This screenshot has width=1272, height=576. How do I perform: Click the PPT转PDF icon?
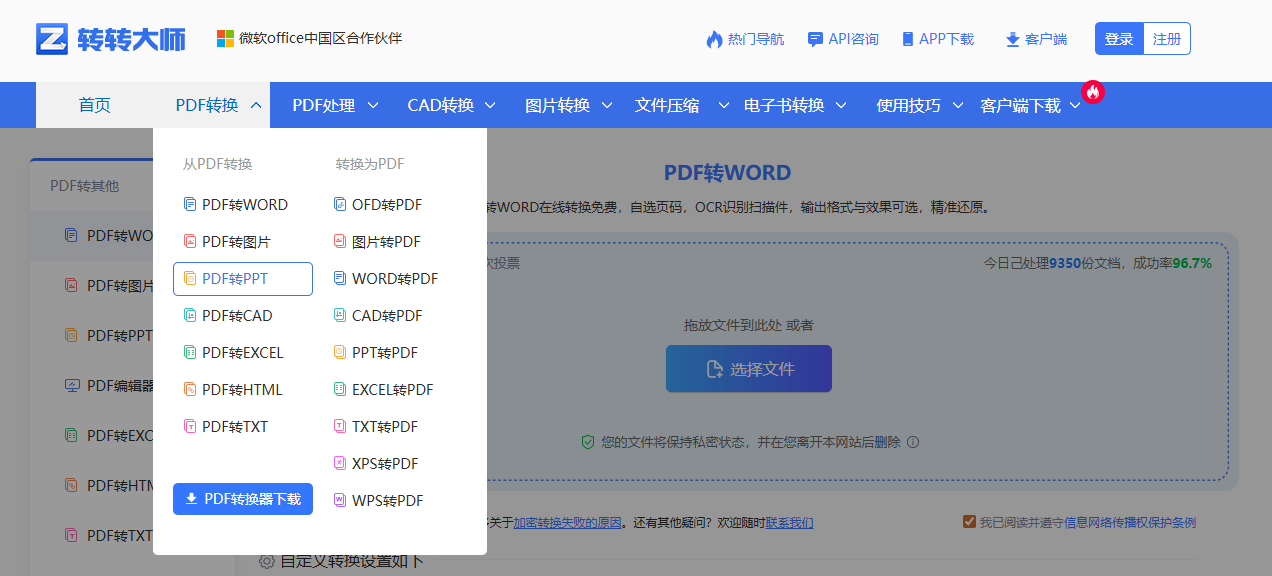pyautogui.click(x=340, y=352)
